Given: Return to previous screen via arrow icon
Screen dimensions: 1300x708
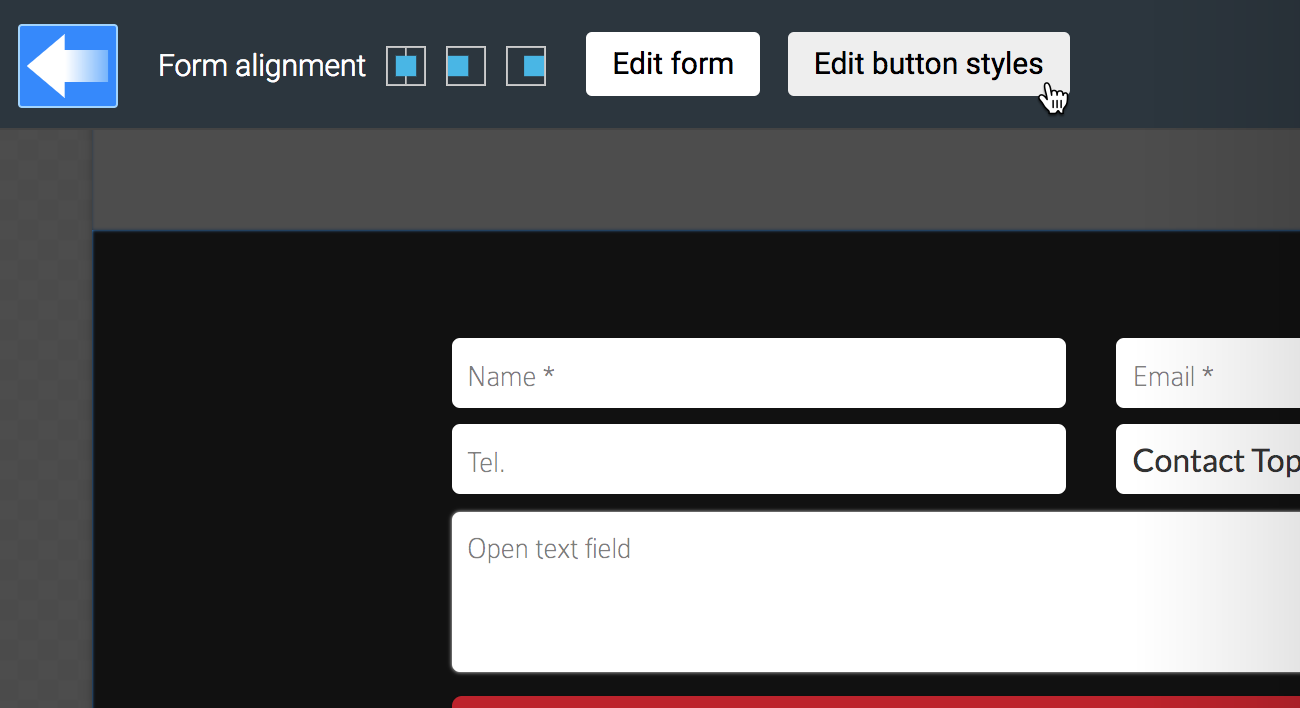Looking at the screenshot, I should coord(66,65).
